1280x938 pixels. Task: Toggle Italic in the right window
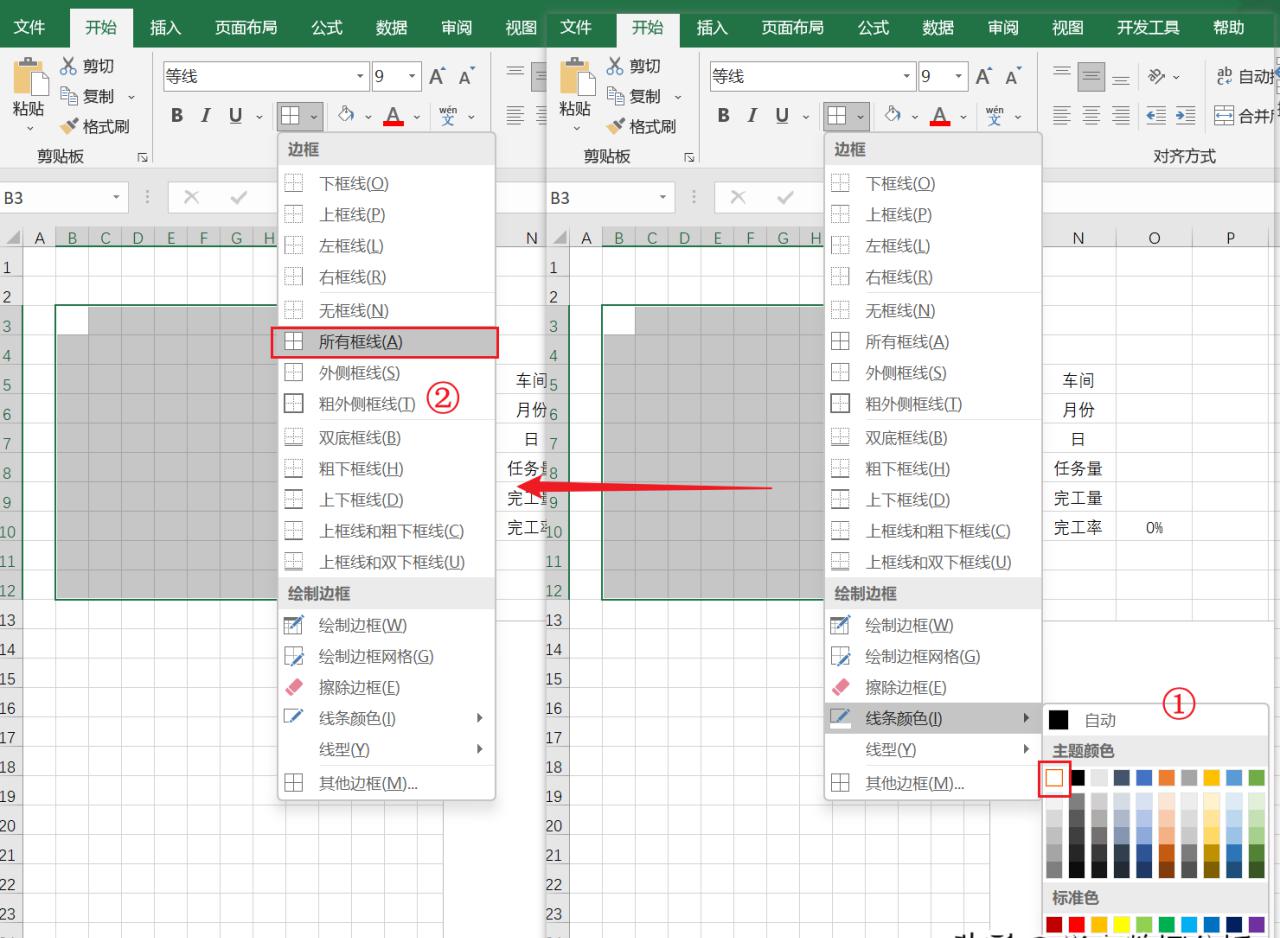point(752,116)
